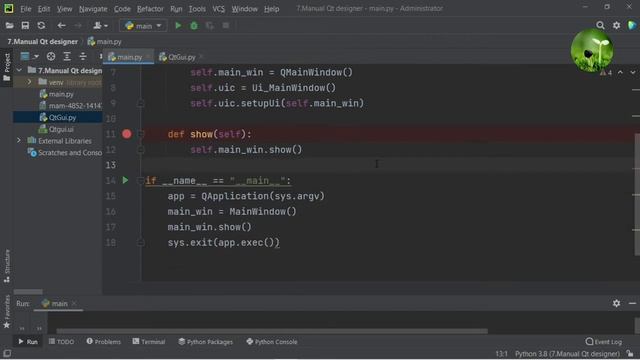640x360 pixels.
Task: Click the editor vertical scrollbar
Action: (637, 194)
